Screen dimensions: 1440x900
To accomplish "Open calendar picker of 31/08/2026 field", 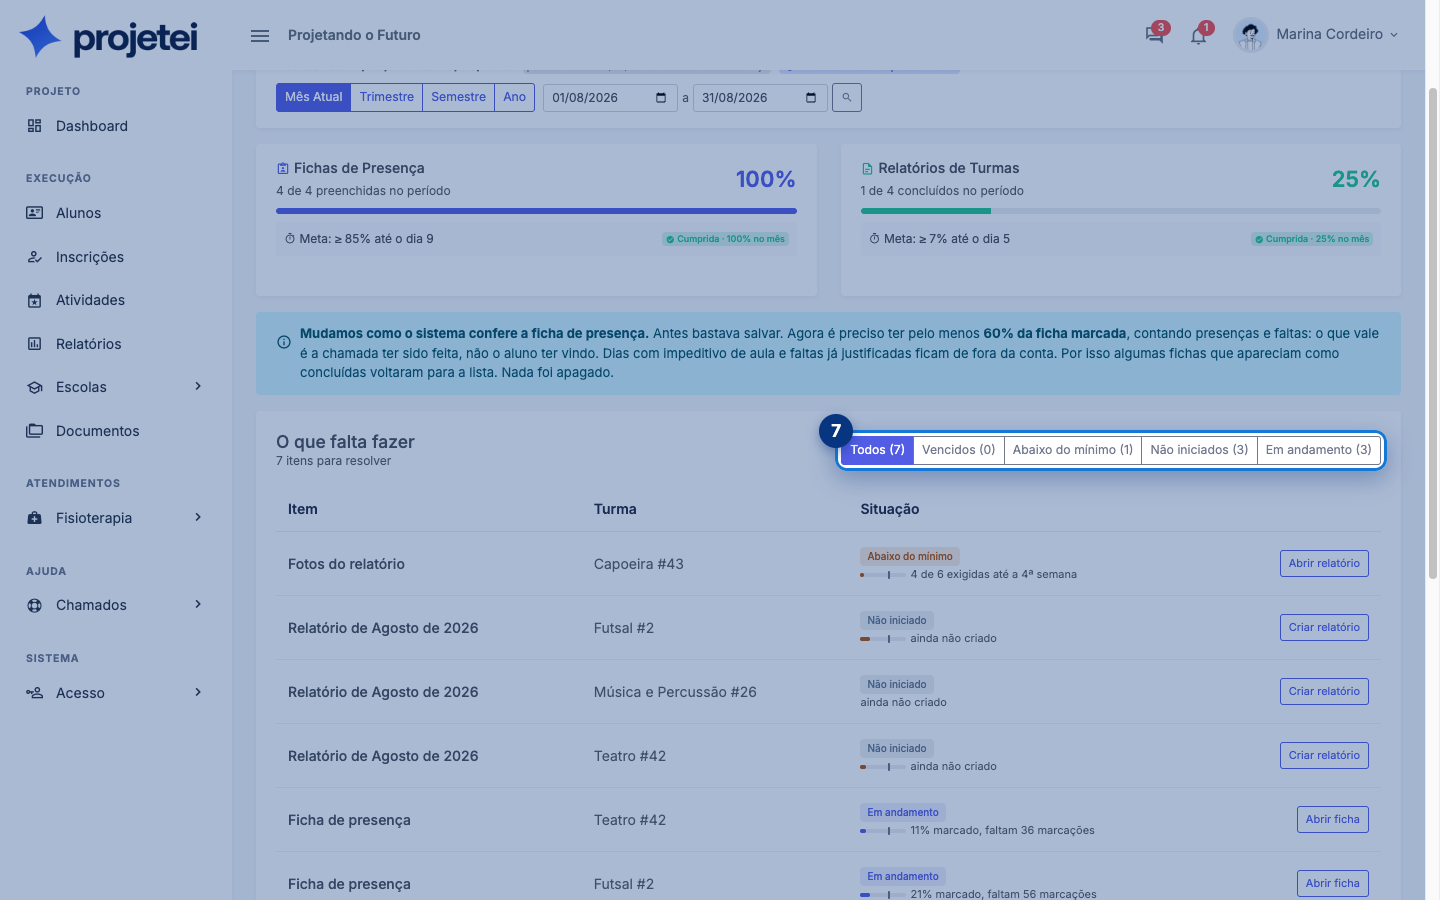I will coord(811,98).
